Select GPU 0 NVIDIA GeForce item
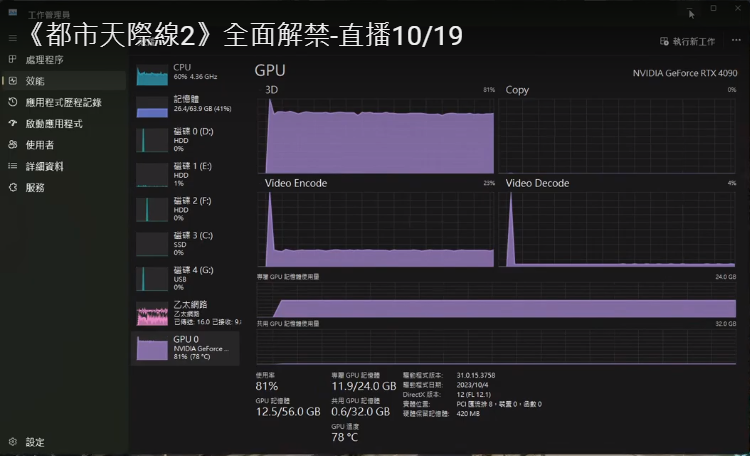Image resolution: width=750 pixels, height=456 pixels. point(185,347)
